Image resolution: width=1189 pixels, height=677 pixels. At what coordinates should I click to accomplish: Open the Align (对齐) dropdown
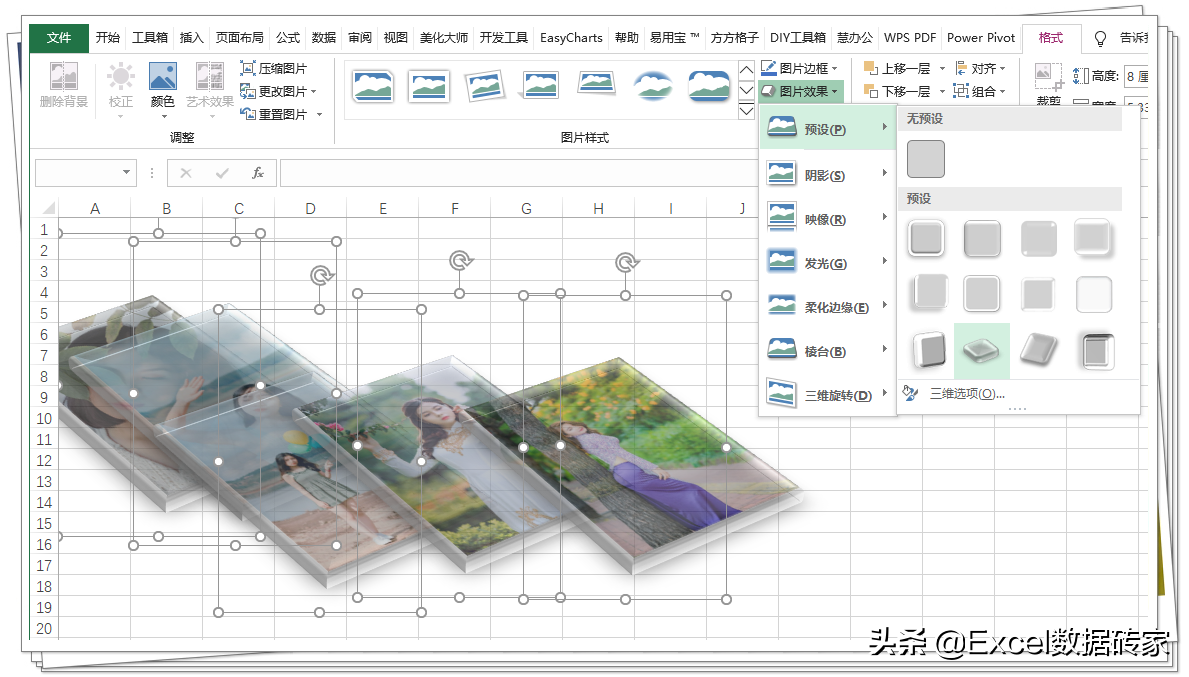[980, 68]
